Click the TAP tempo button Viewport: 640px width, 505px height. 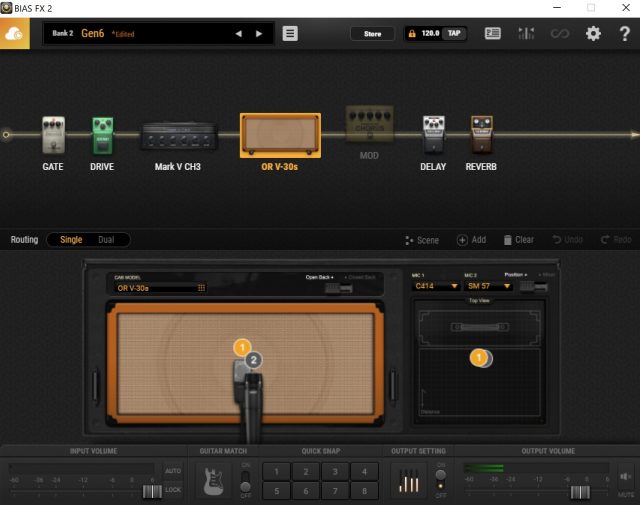click(x=454, y=33)
